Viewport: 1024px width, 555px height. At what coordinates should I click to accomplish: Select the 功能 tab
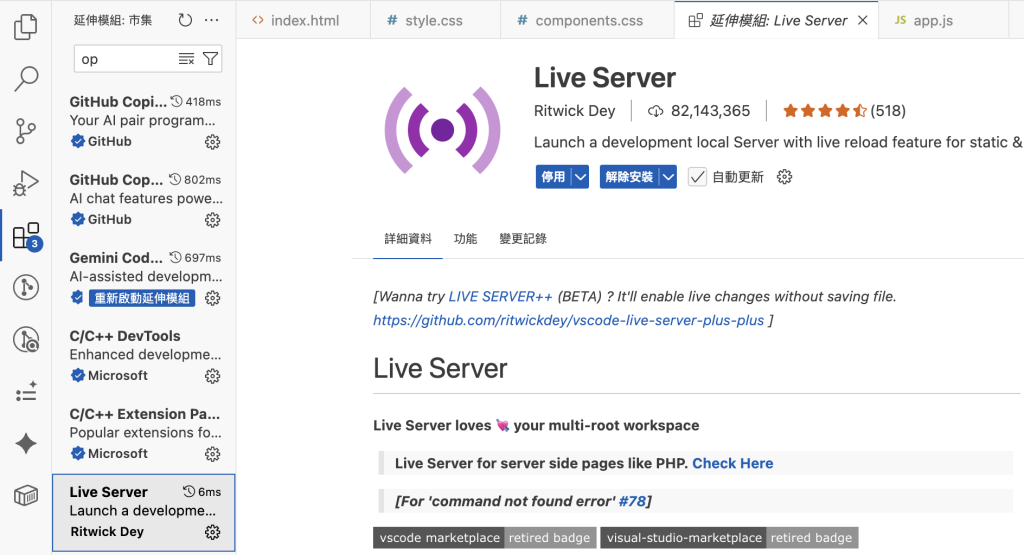[x=465, y=239]
